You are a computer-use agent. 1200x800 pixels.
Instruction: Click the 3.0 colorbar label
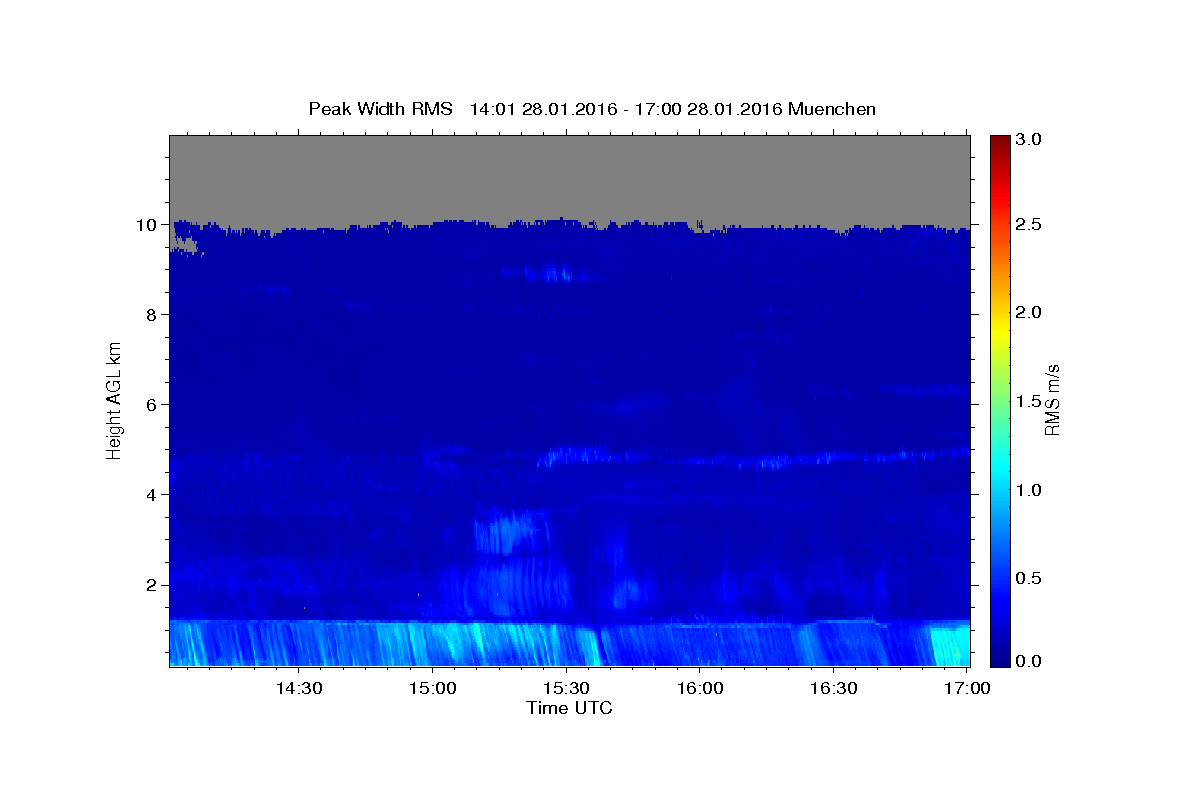coord(1030,140)
